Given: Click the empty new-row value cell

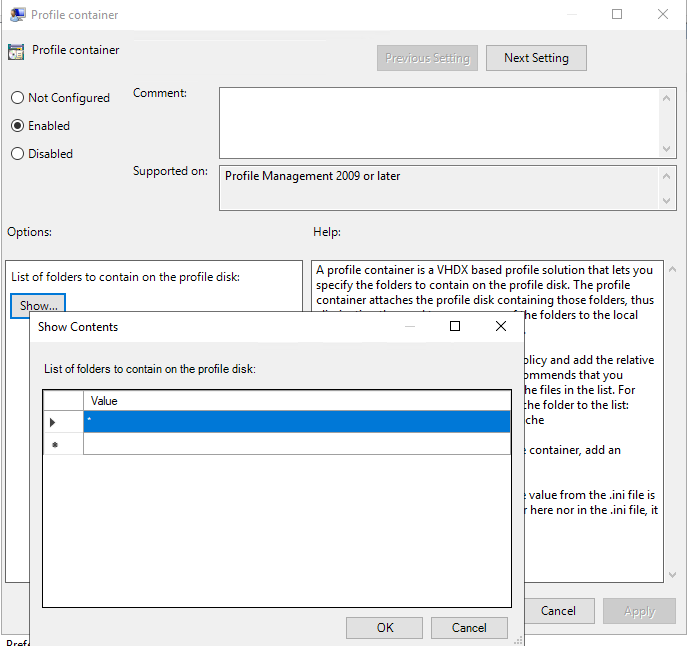Looking at the screenshot, I should (x=296, y=444).
